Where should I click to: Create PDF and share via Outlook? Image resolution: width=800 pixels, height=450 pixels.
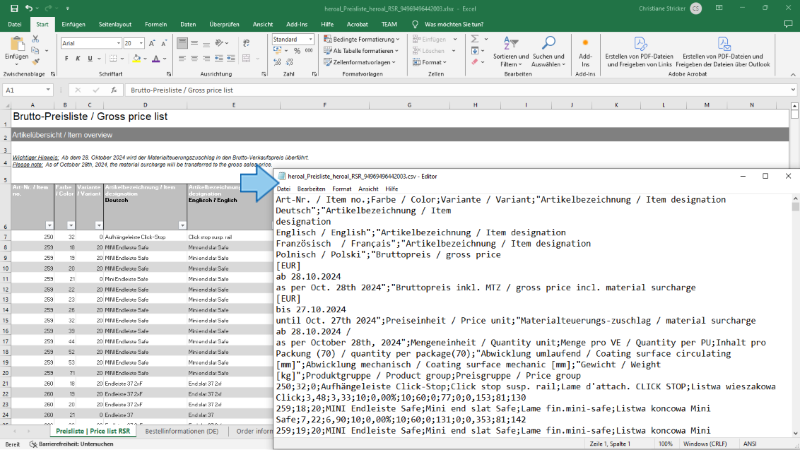tap(723, 52)
